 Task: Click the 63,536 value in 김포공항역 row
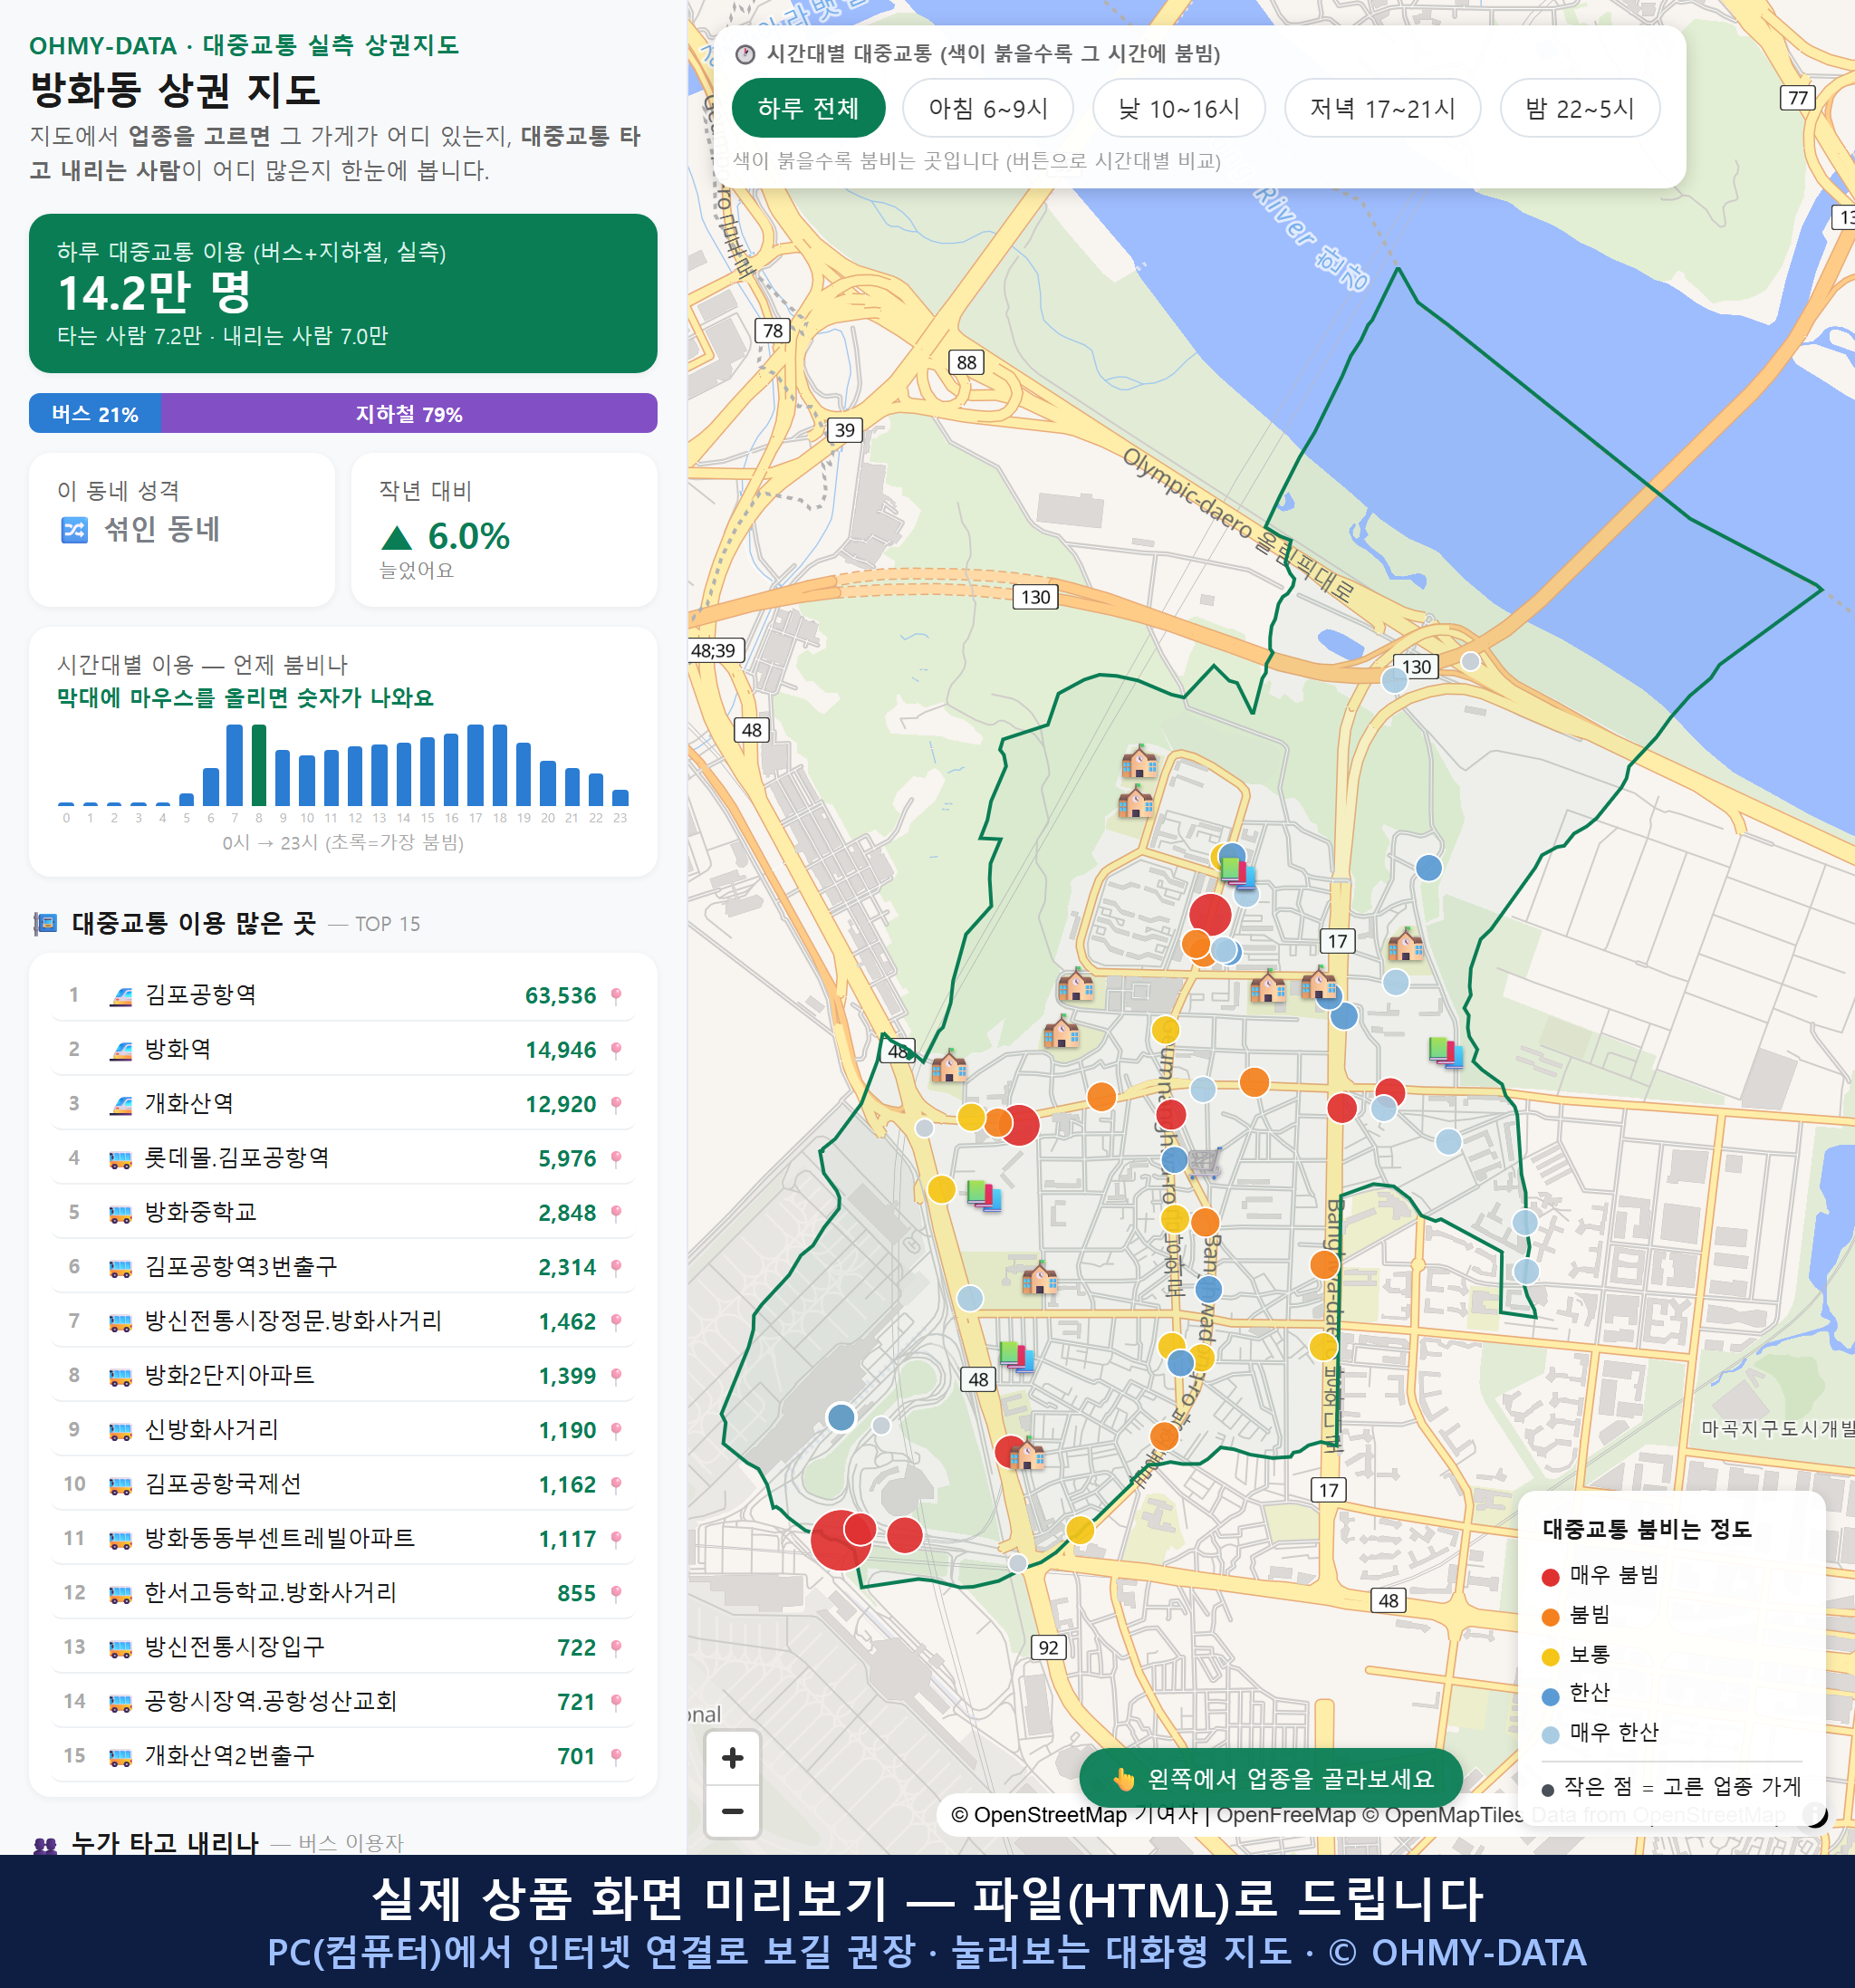point(560,996)
